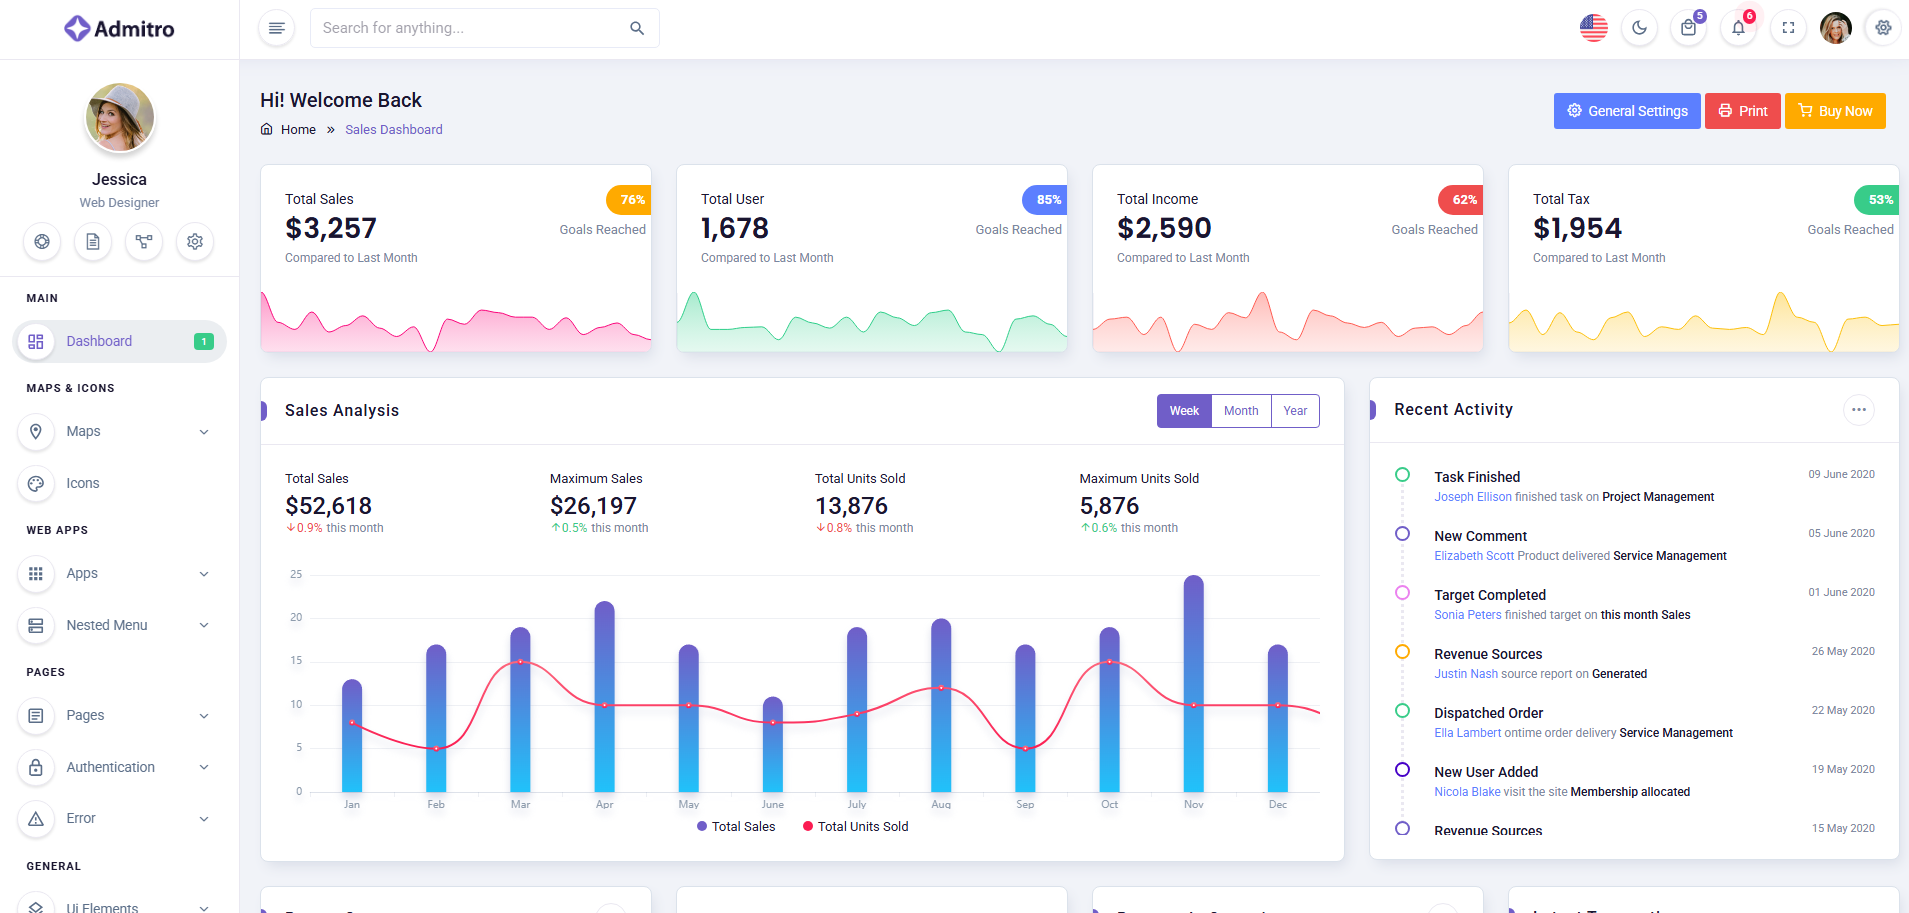The image size is (1909, 913).
Task: Click the General Settings button
Action: point(1627,111)
